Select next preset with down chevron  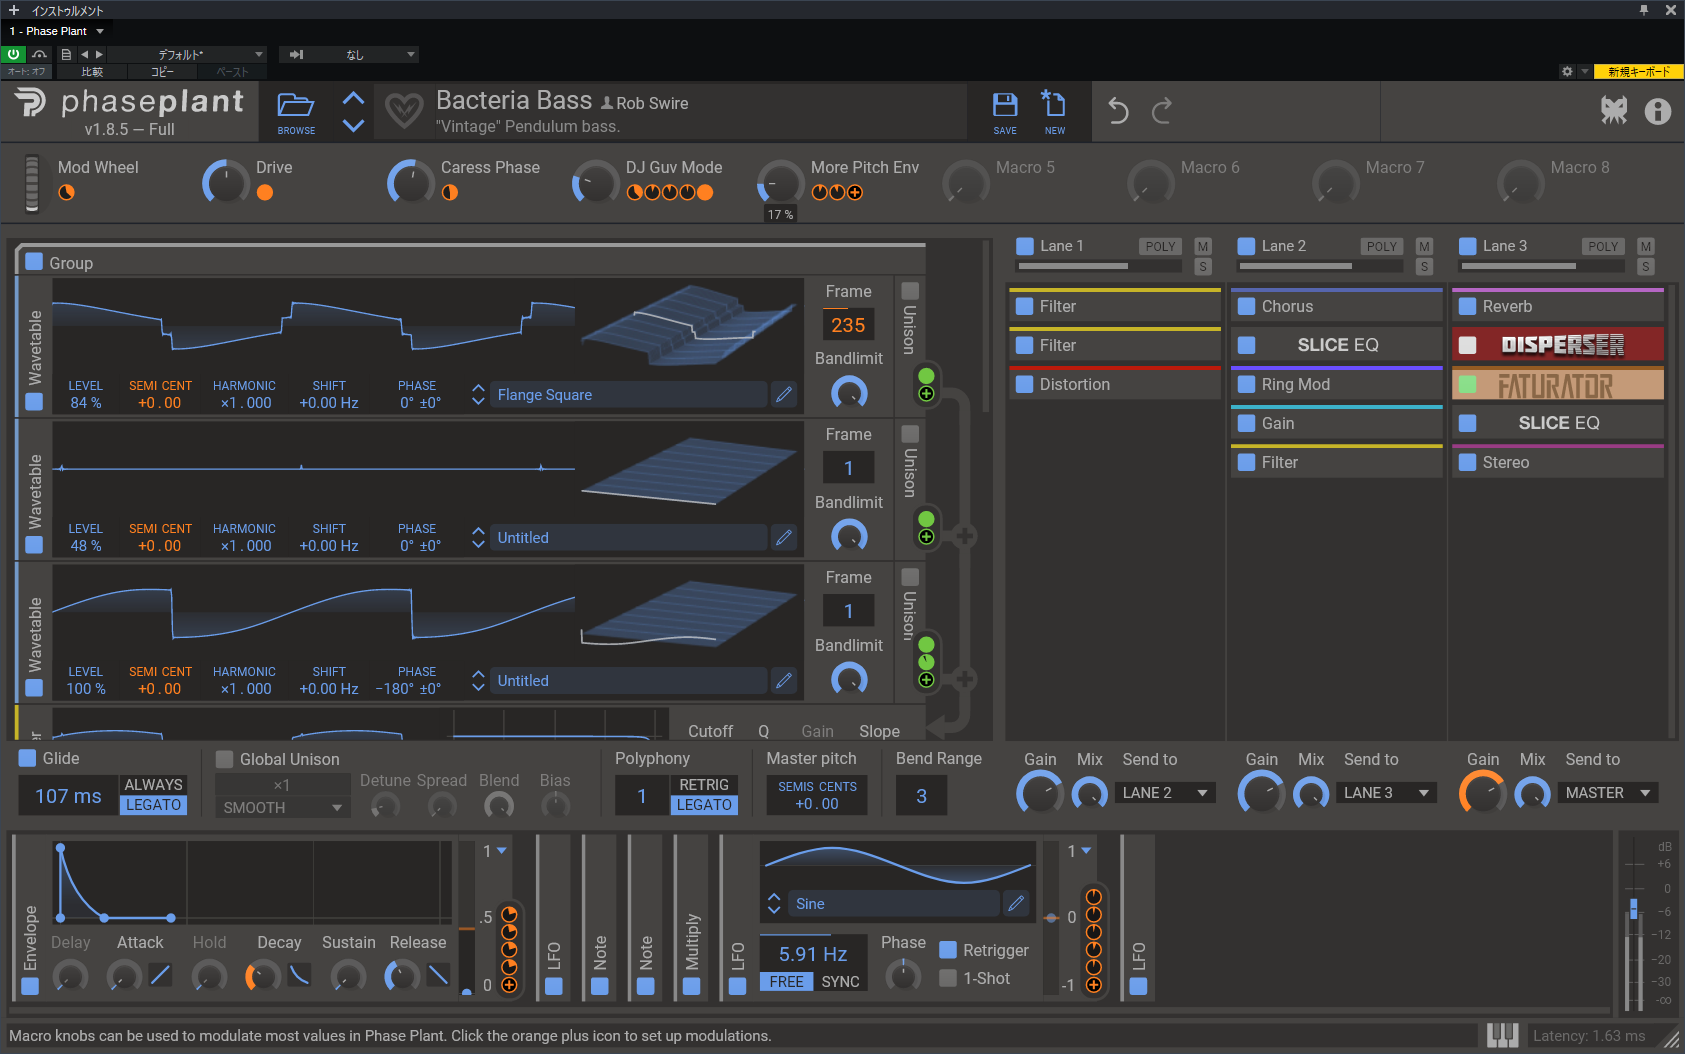pos(353,126)
